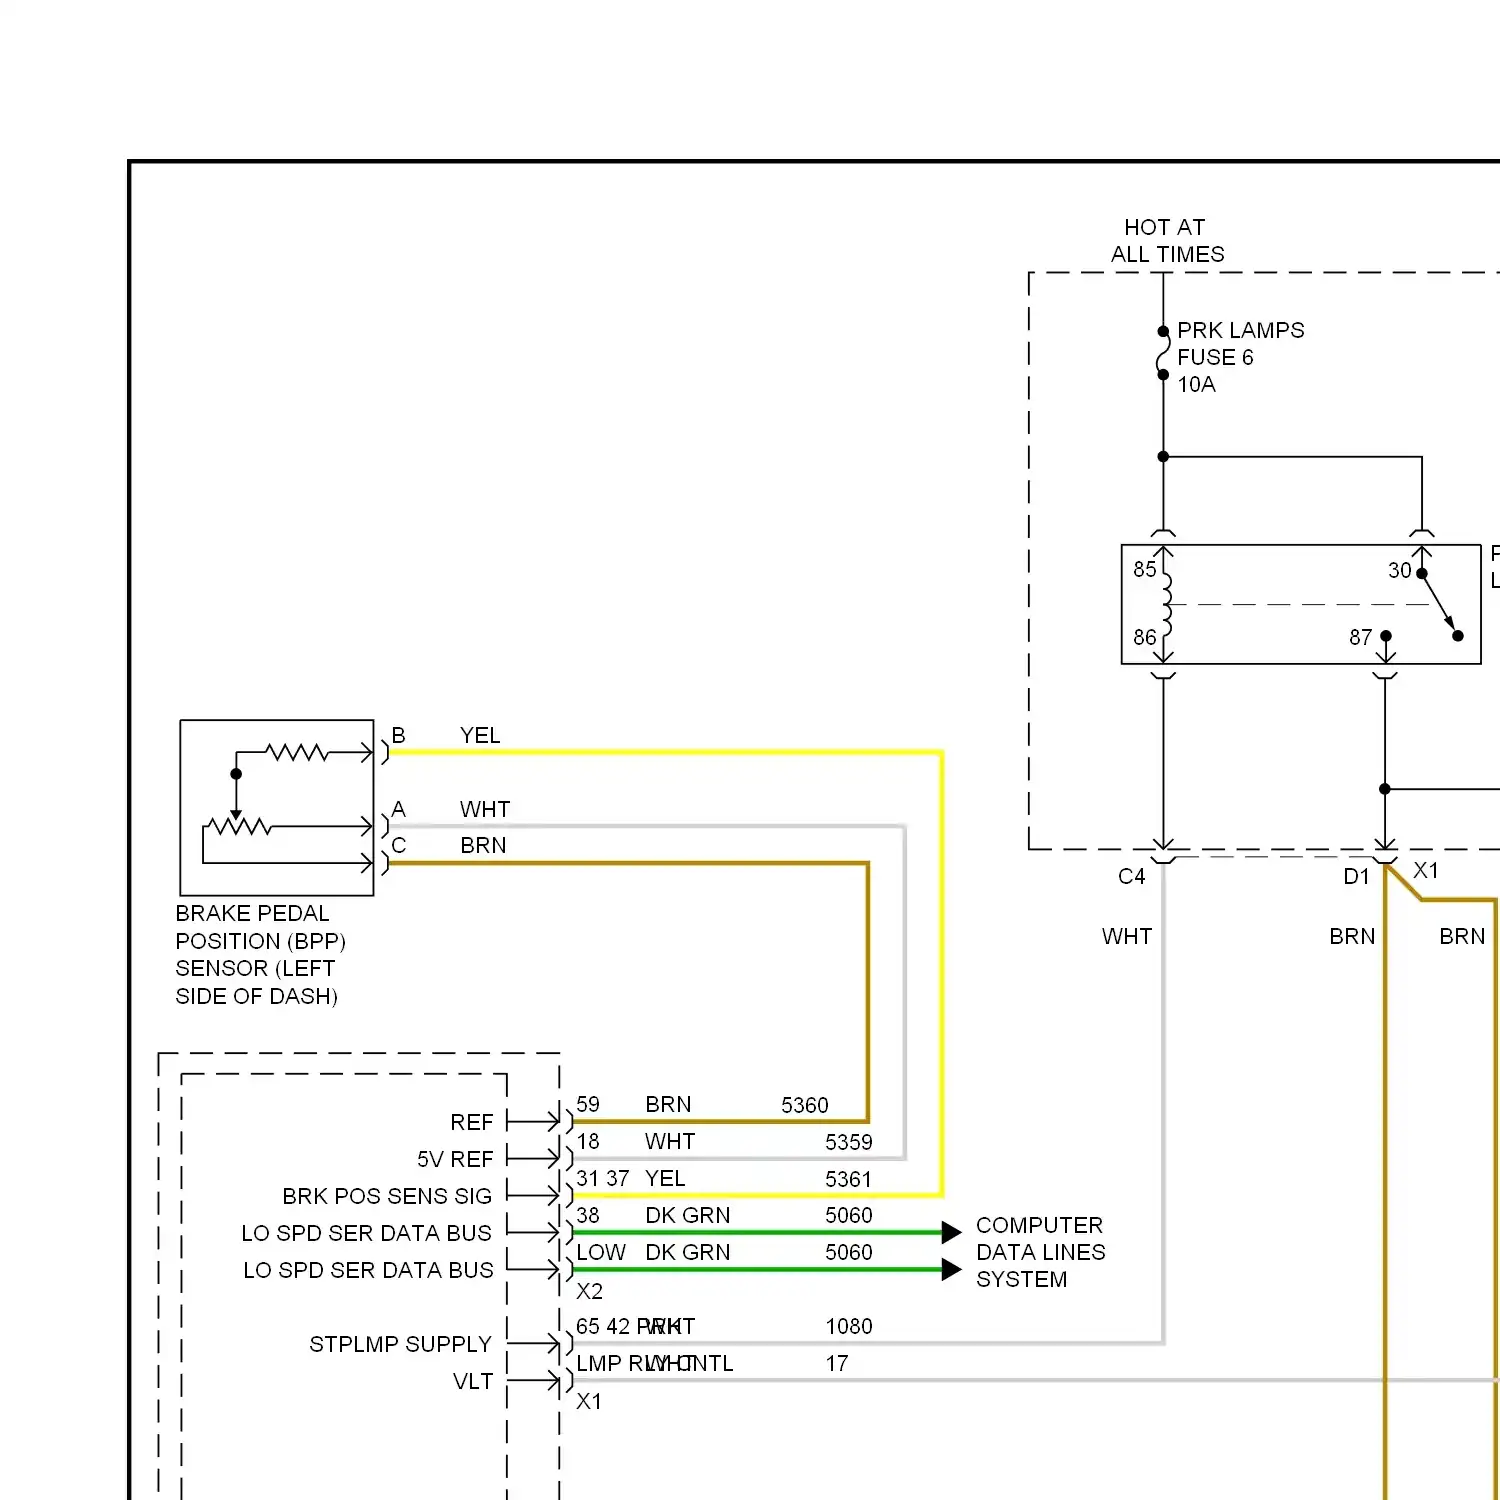Click pin numbers '31 37'

pos(603,1178)
